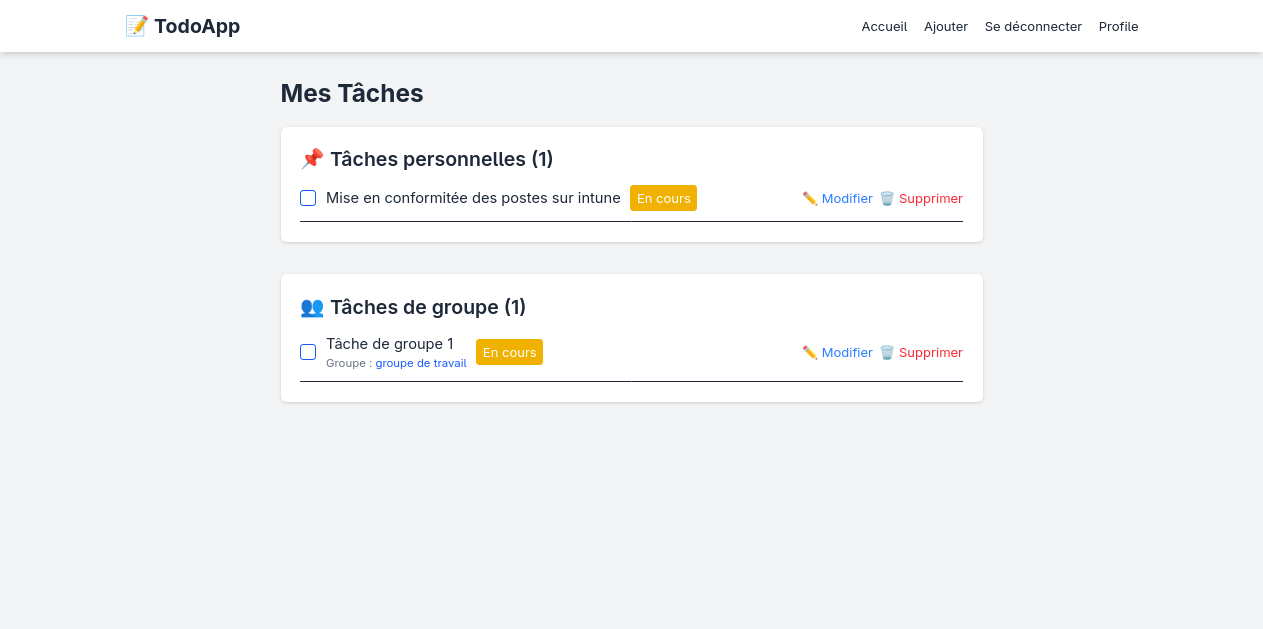Click the TodoApp brand name
Screen dimensions: 1263x629
[x=197, y=26]
